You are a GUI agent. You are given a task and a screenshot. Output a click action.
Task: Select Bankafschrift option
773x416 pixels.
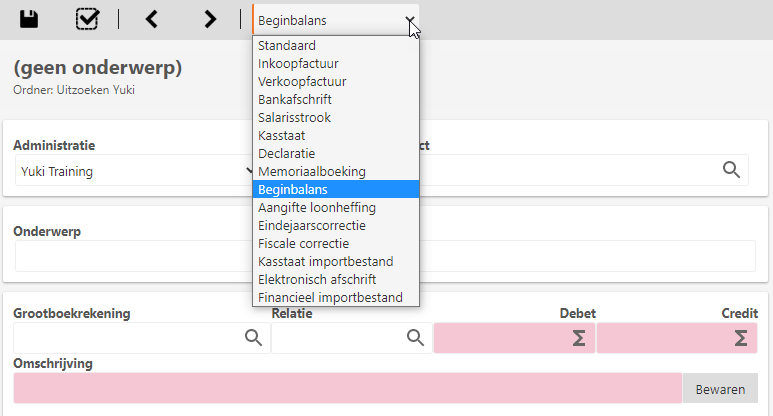click(294, 100)
